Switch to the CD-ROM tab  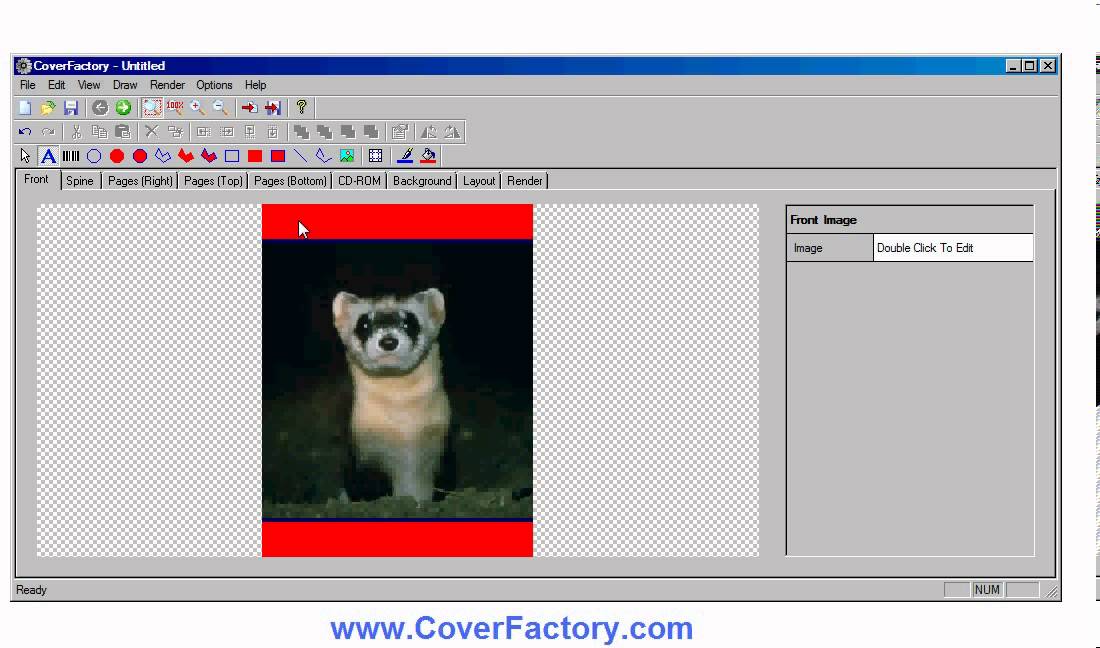359,181
